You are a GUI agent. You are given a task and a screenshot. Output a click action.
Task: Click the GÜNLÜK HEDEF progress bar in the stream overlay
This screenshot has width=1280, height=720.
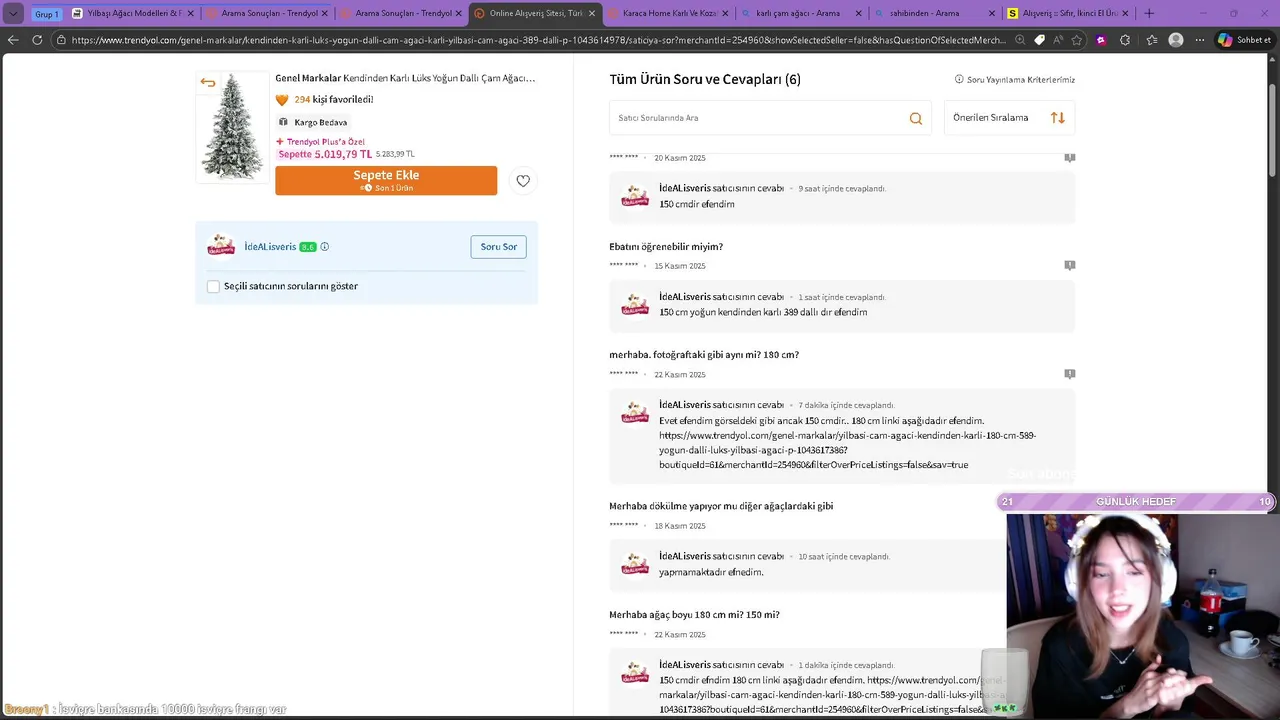click(x=1136, y=502)
